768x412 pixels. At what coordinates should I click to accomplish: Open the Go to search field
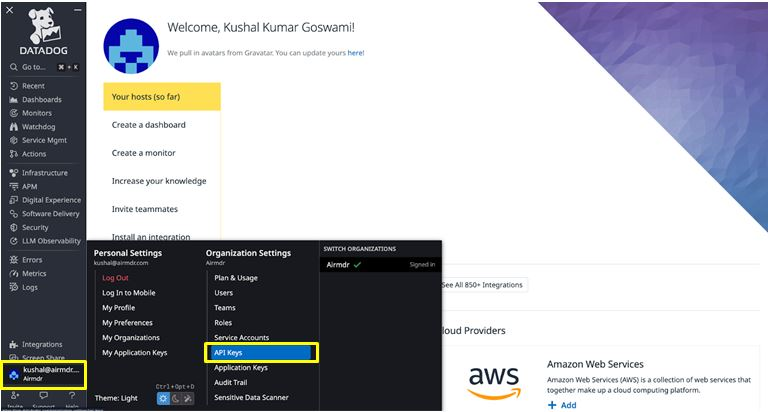click(x=44, y=67)
